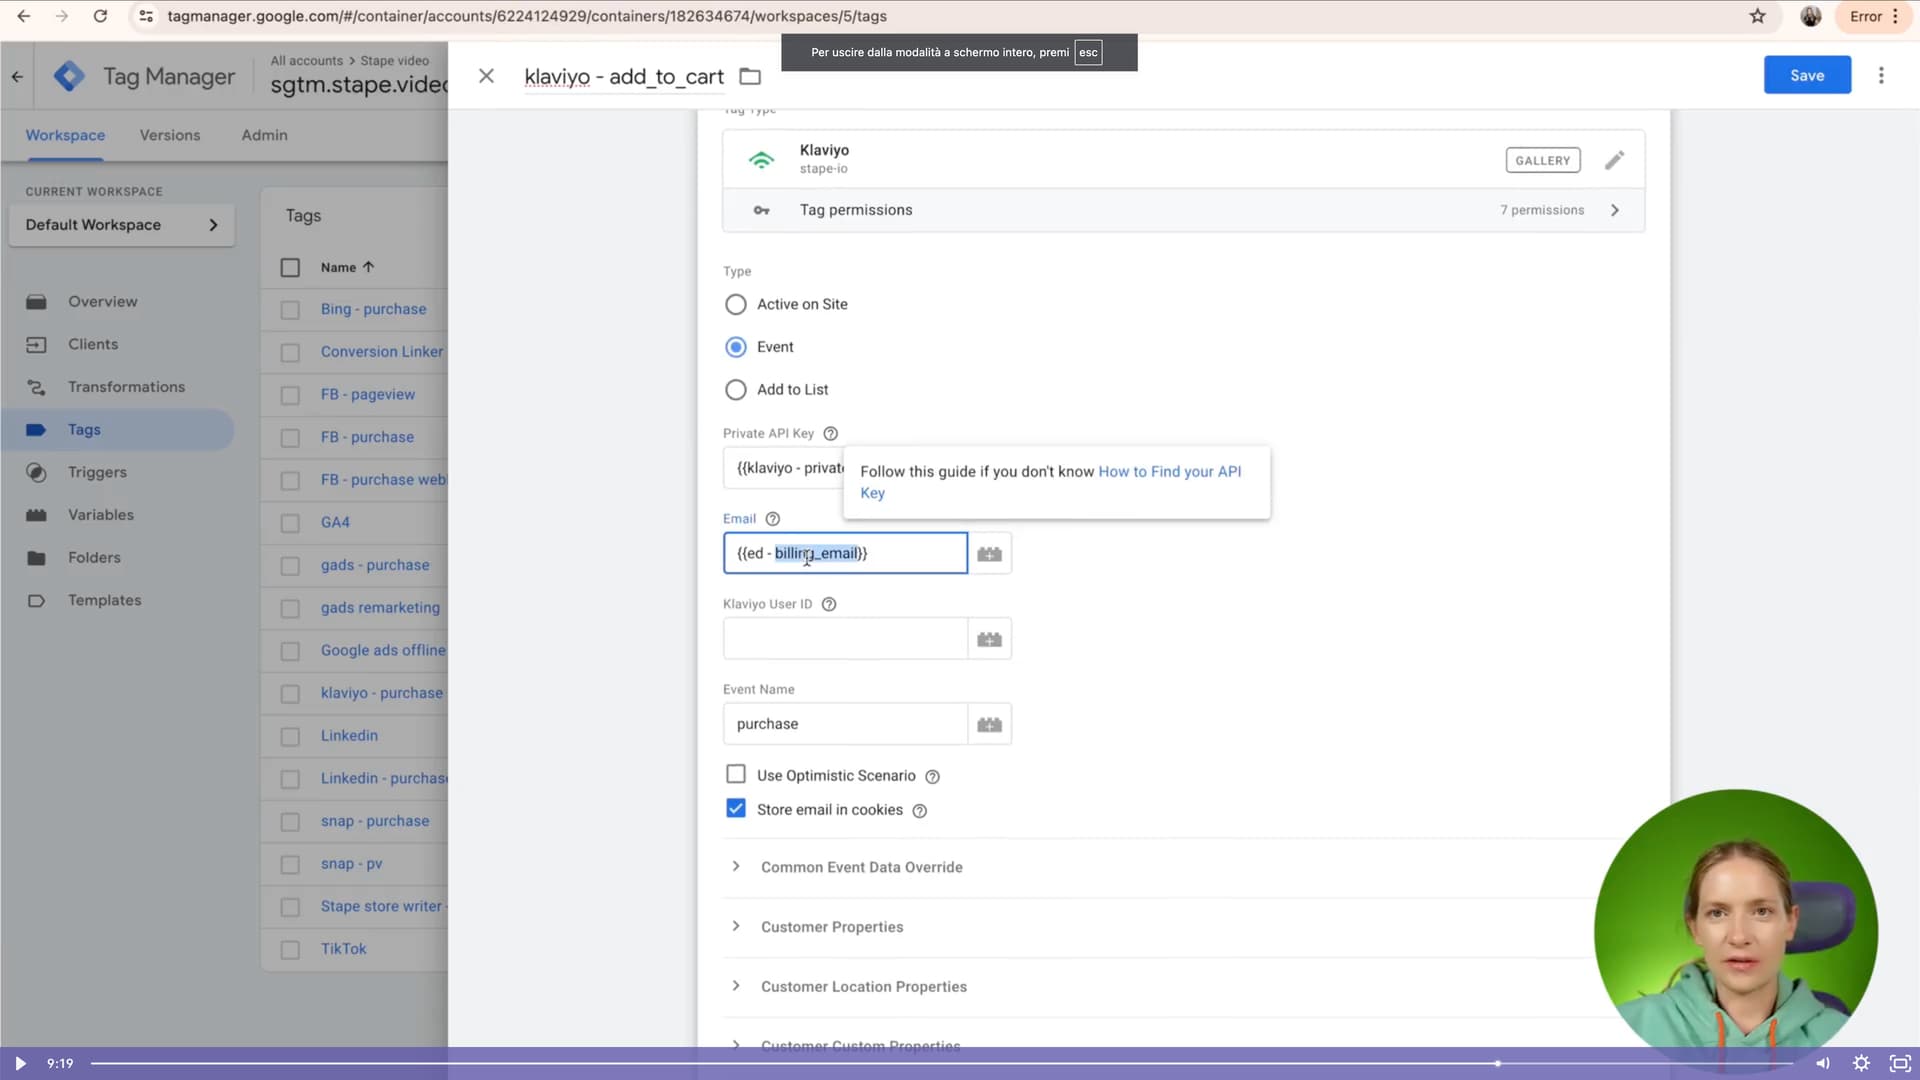The width and height of the screenshot is (1920, 1080).
Task: Open help icon for Klaviyo User ID
Action: 828,604
